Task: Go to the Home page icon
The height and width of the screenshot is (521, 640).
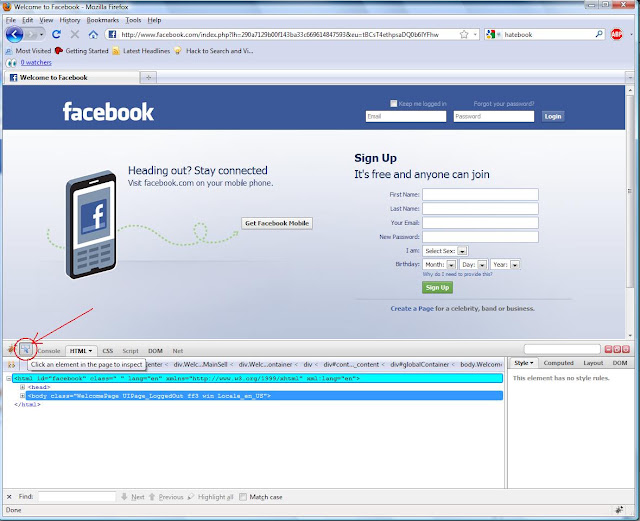Action: tap(93, 34)
